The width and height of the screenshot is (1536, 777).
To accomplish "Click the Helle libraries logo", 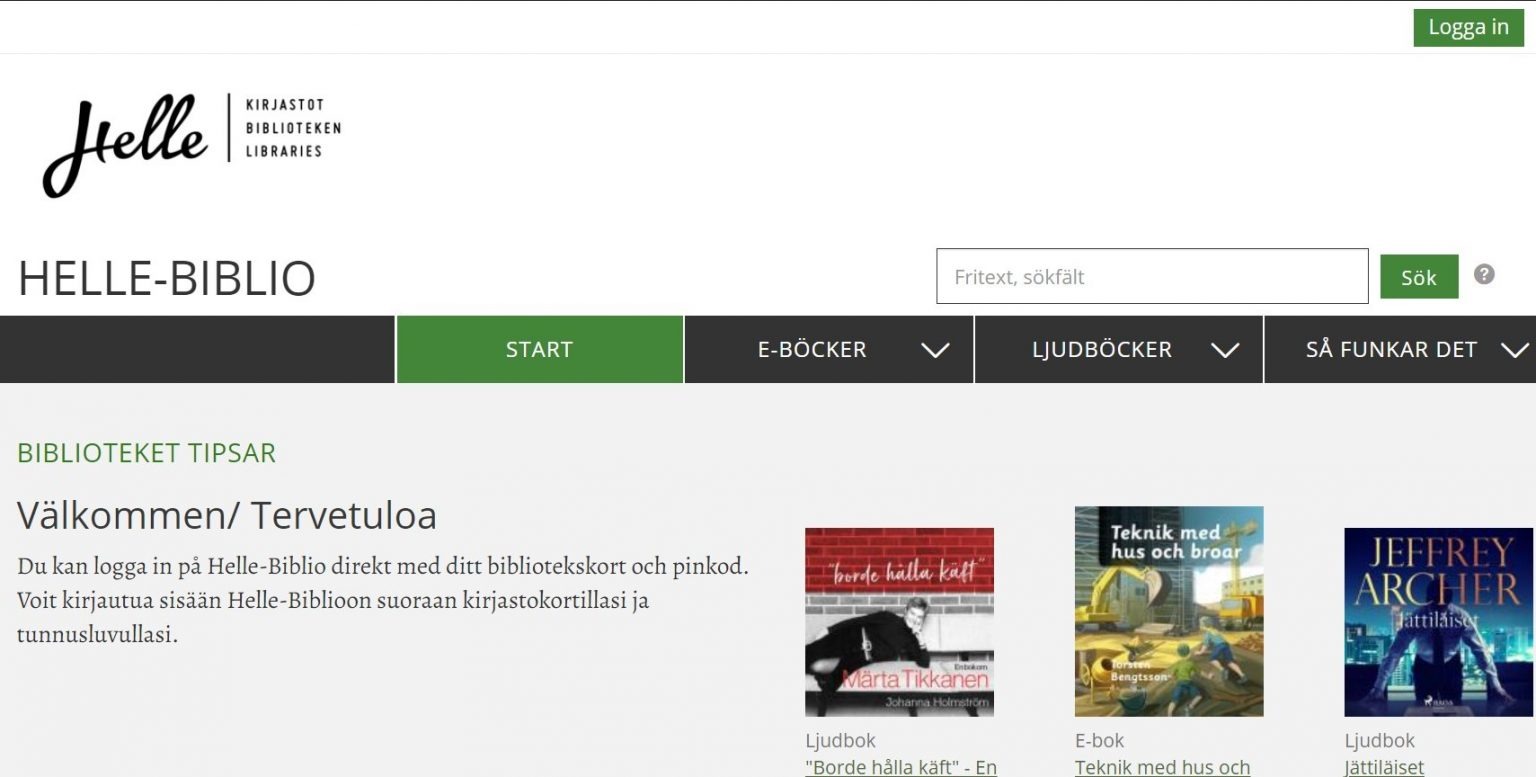I will (x=191, y=143).
